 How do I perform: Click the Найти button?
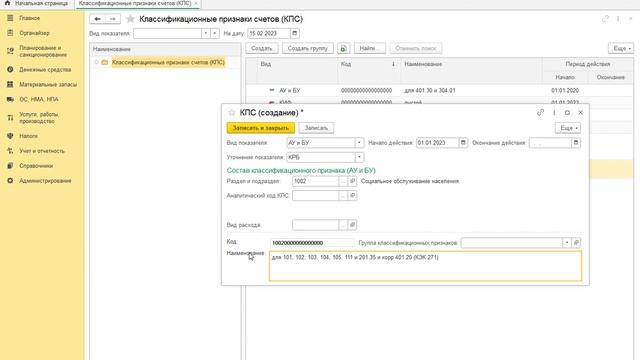pyautogui.click(x=369, y=48)
